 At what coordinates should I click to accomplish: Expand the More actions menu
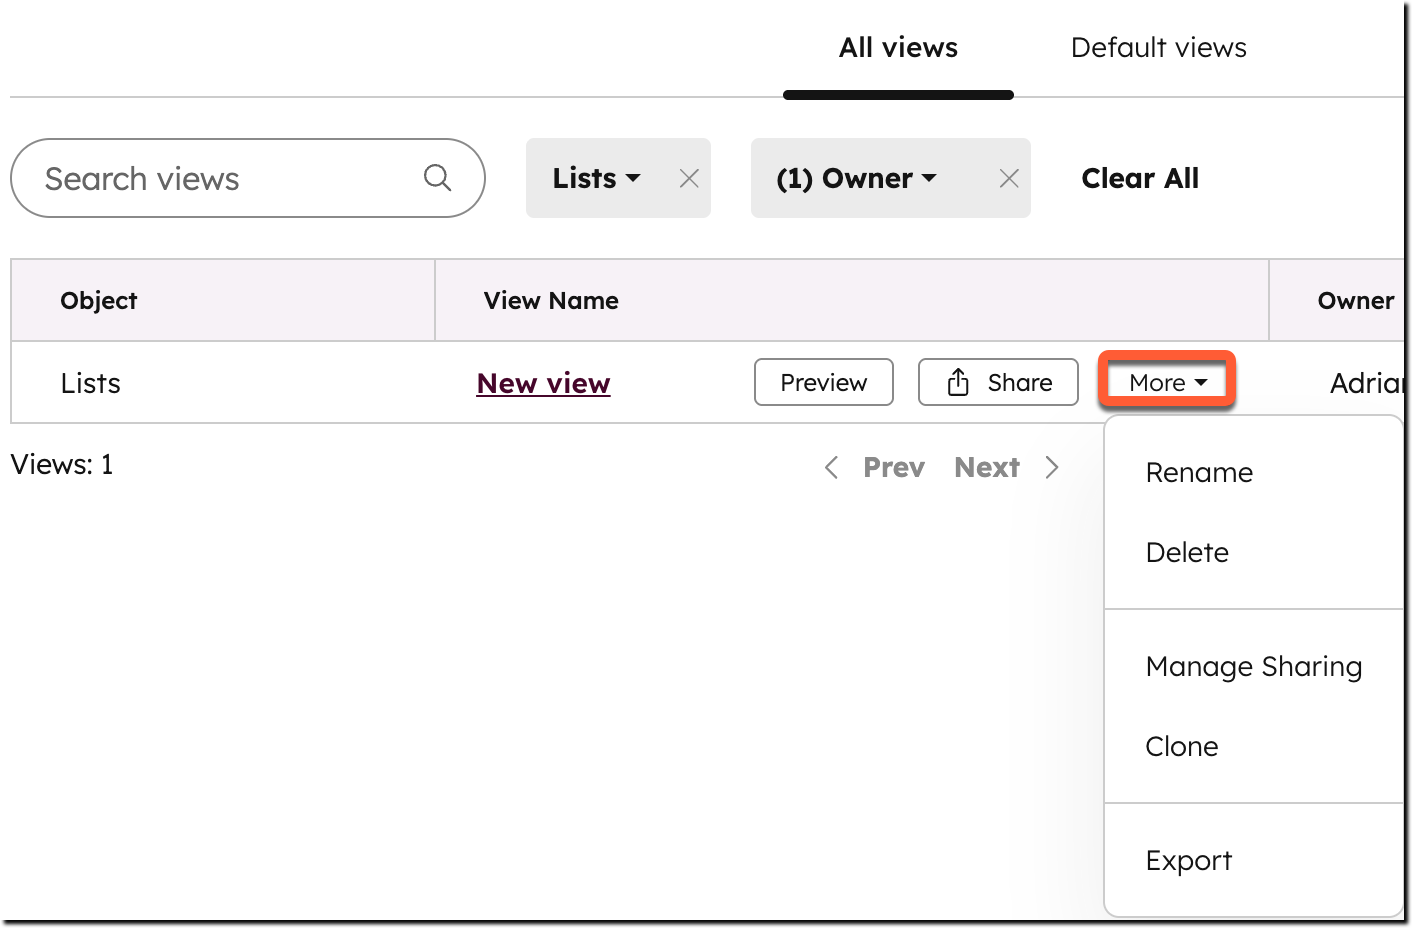pos(1166,382)
